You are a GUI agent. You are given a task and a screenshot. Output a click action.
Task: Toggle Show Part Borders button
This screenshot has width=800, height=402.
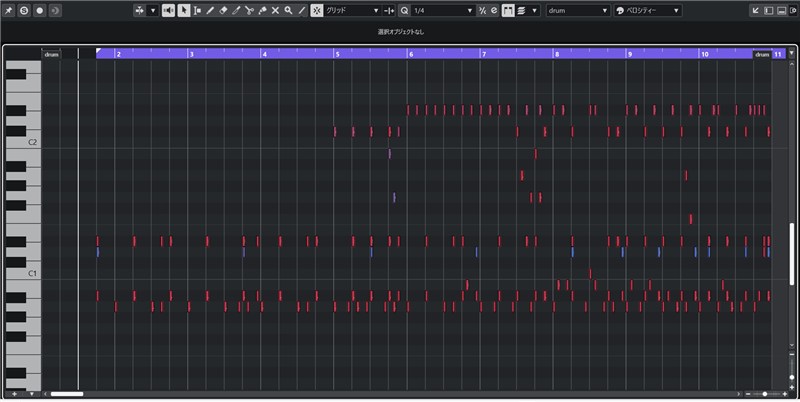pos(508,10)
